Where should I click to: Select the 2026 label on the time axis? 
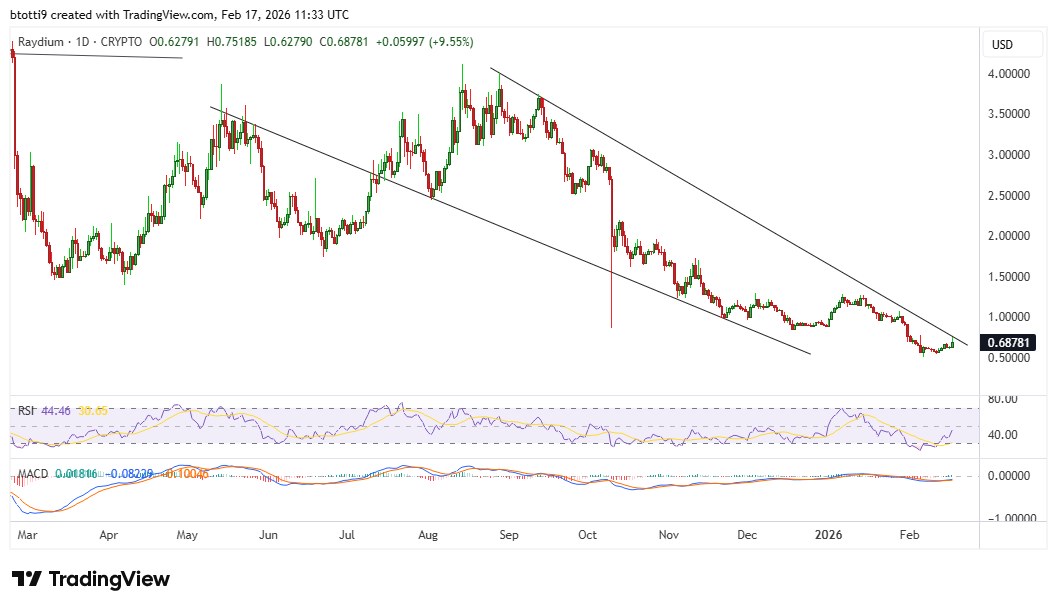(x=827, y=535)
